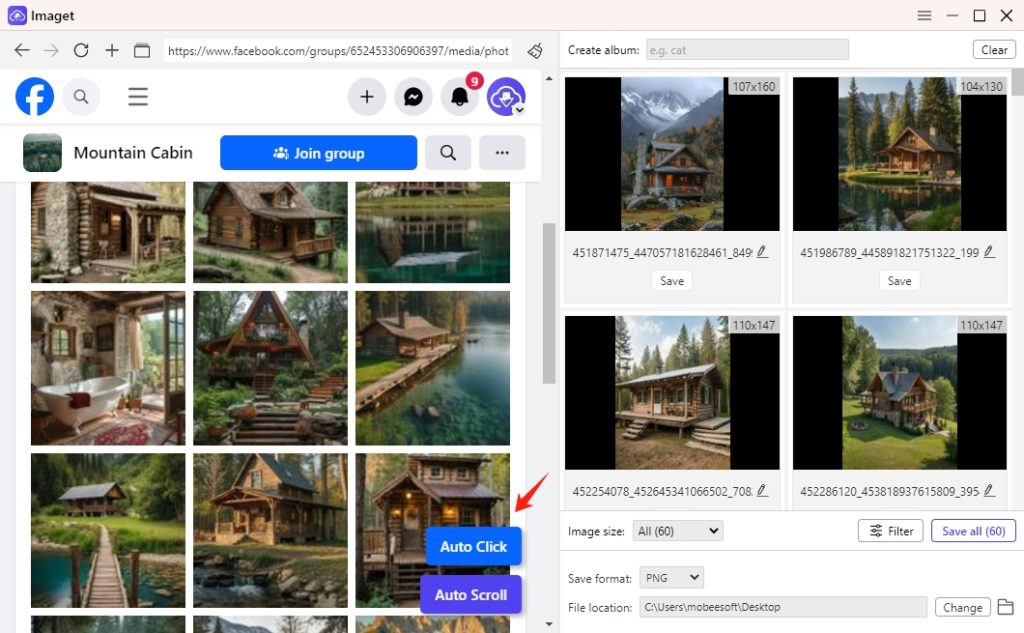Open the Facebook hamburger menu
1024x633 pixels.
point(137,96)
